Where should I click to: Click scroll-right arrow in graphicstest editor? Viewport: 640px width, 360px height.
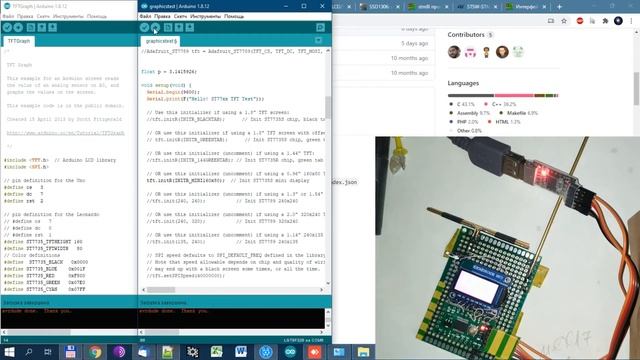point(322,290)
